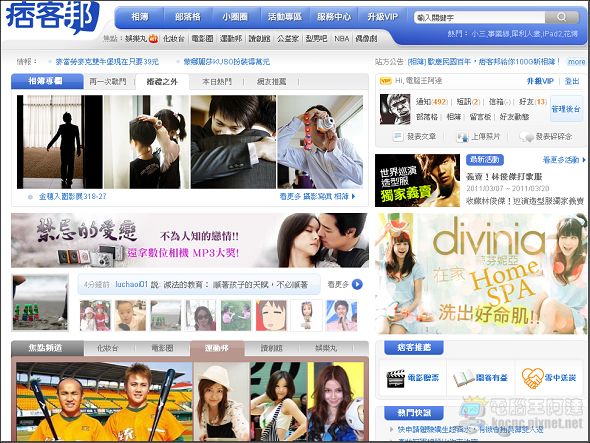Open the more link beside site announcement

576,62
